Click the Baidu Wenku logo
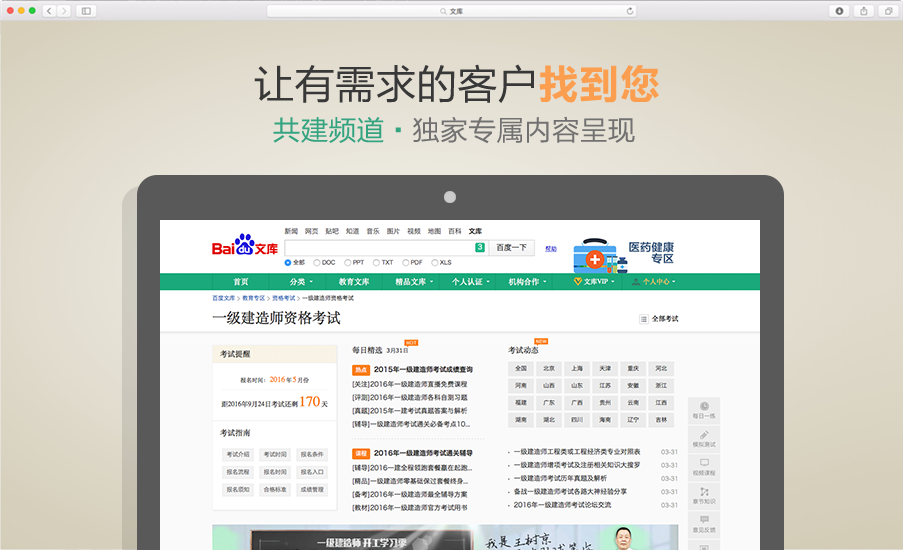This screenshot has width=903, height=550. (244, 246)
